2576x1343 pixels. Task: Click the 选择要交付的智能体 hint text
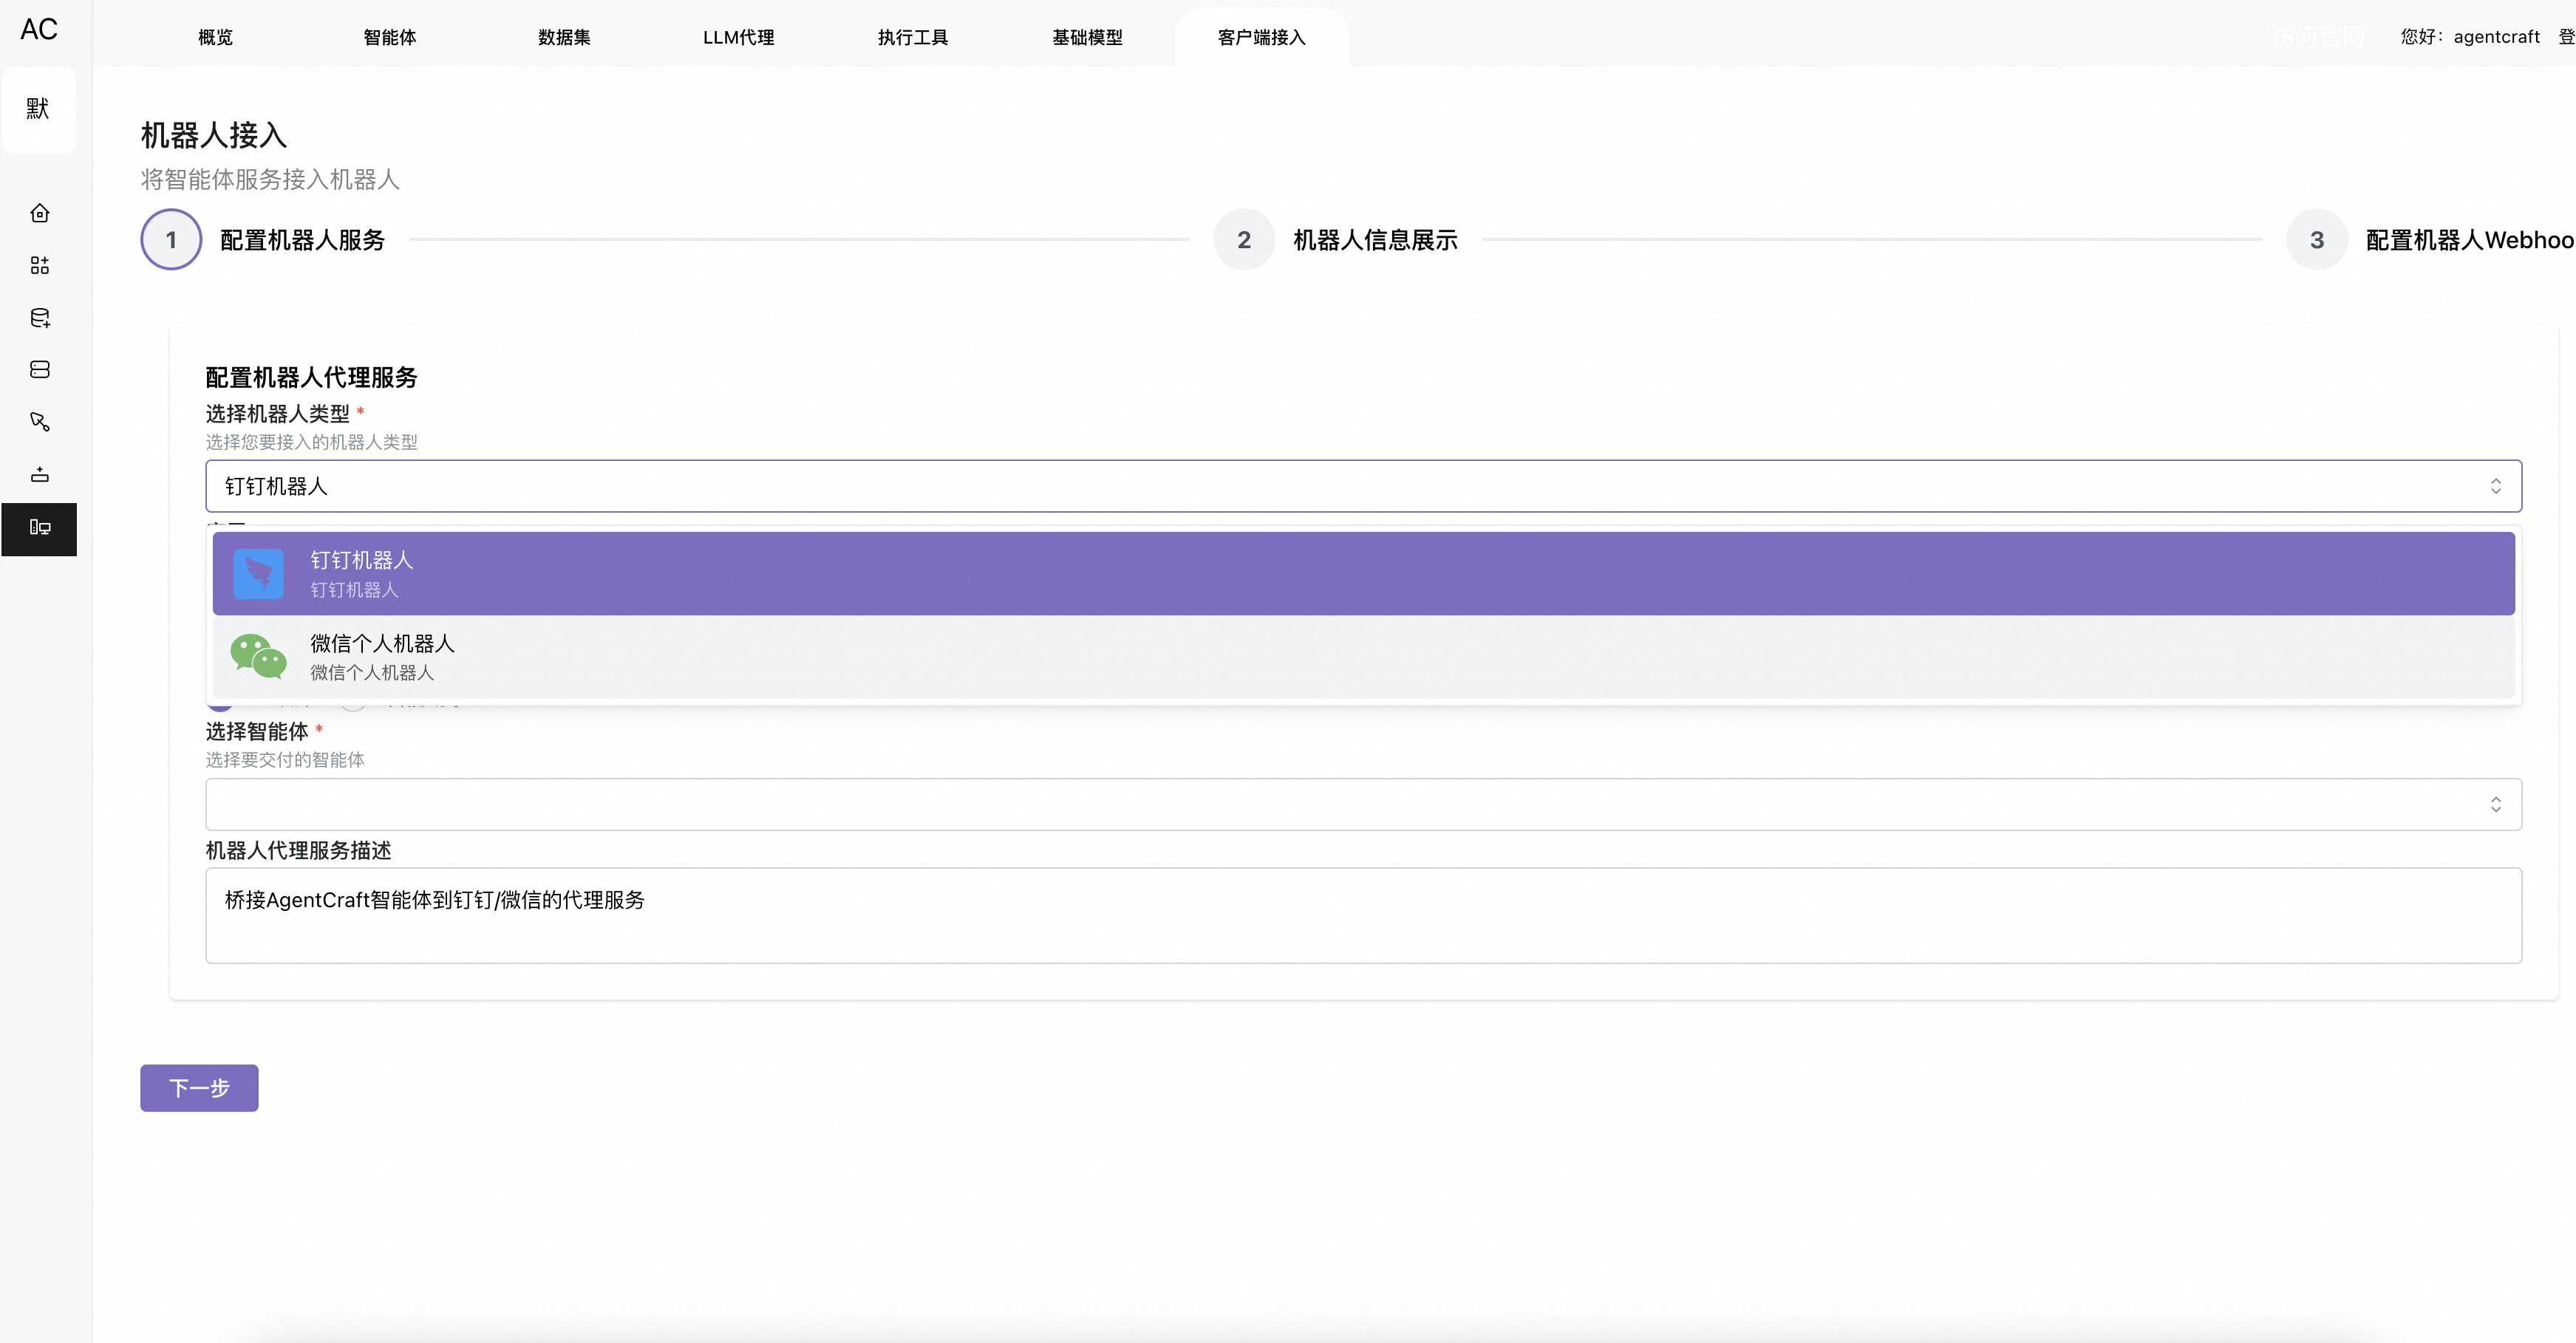point(285,760)
